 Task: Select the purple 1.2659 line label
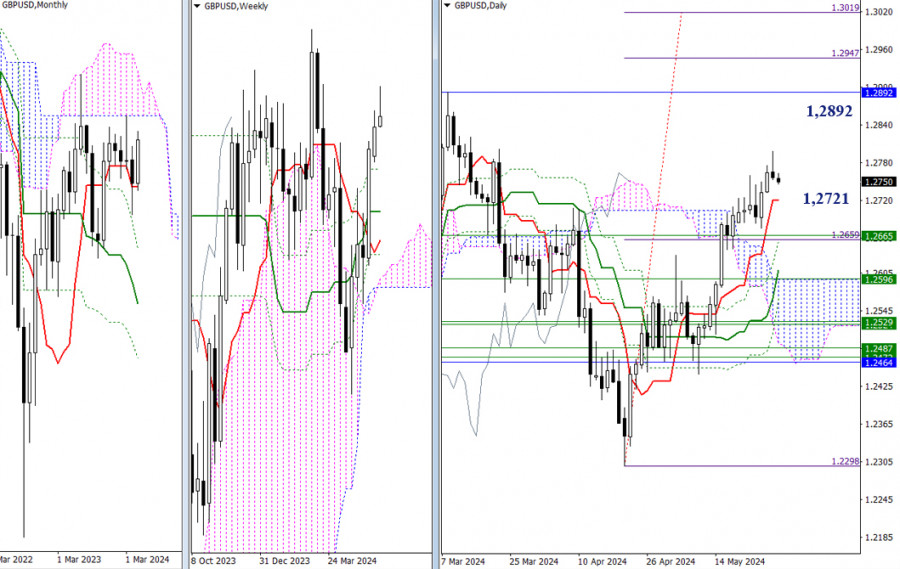[x=845, y=235]
